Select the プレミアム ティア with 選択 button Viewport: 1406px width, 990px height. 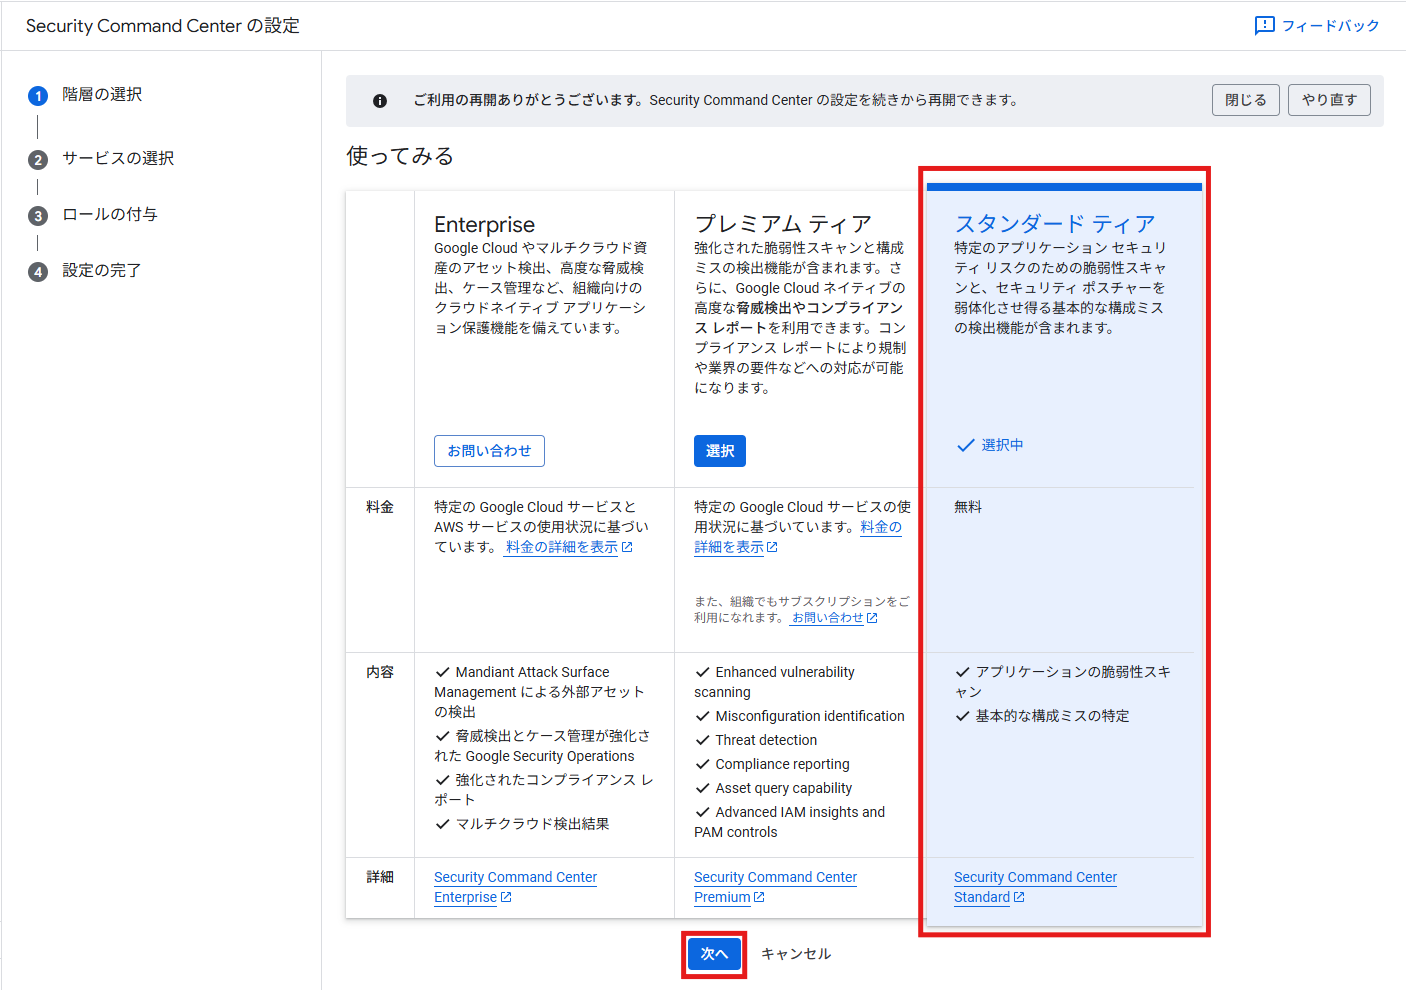pyautogui.click(x=719, y=451)
